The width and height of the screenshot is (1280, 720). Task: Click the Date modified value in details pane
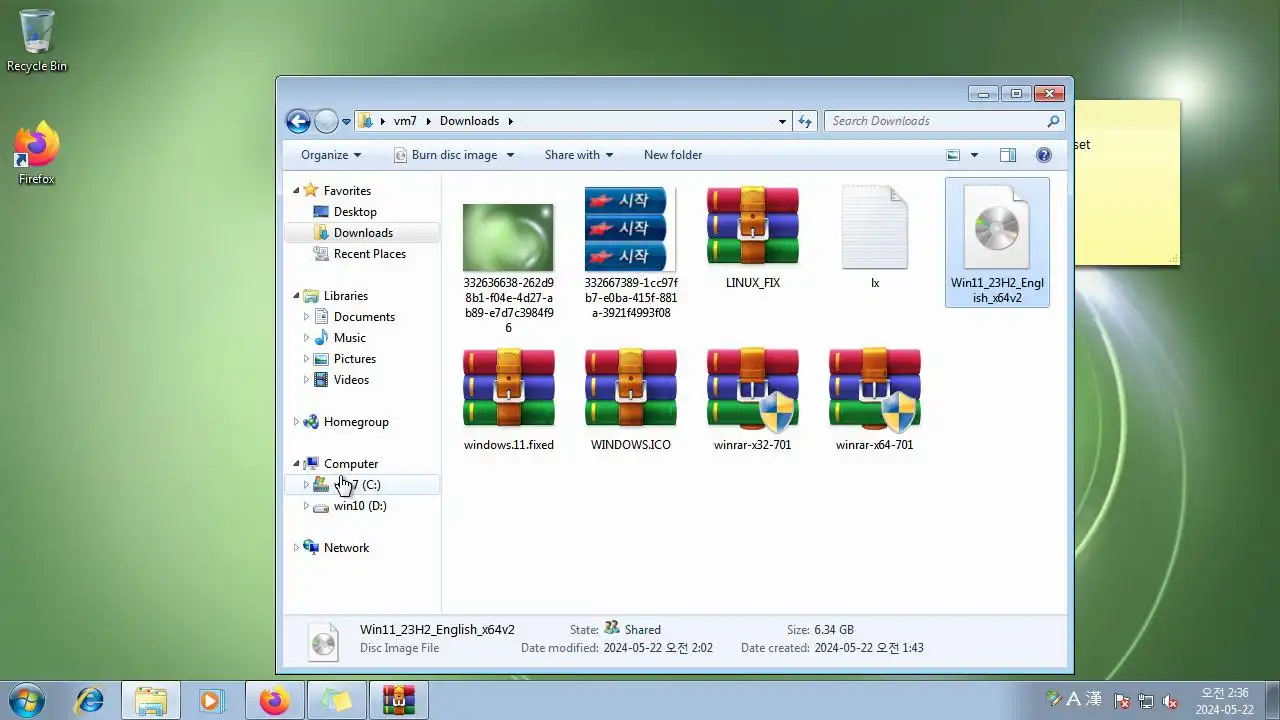tap(658, 648)
